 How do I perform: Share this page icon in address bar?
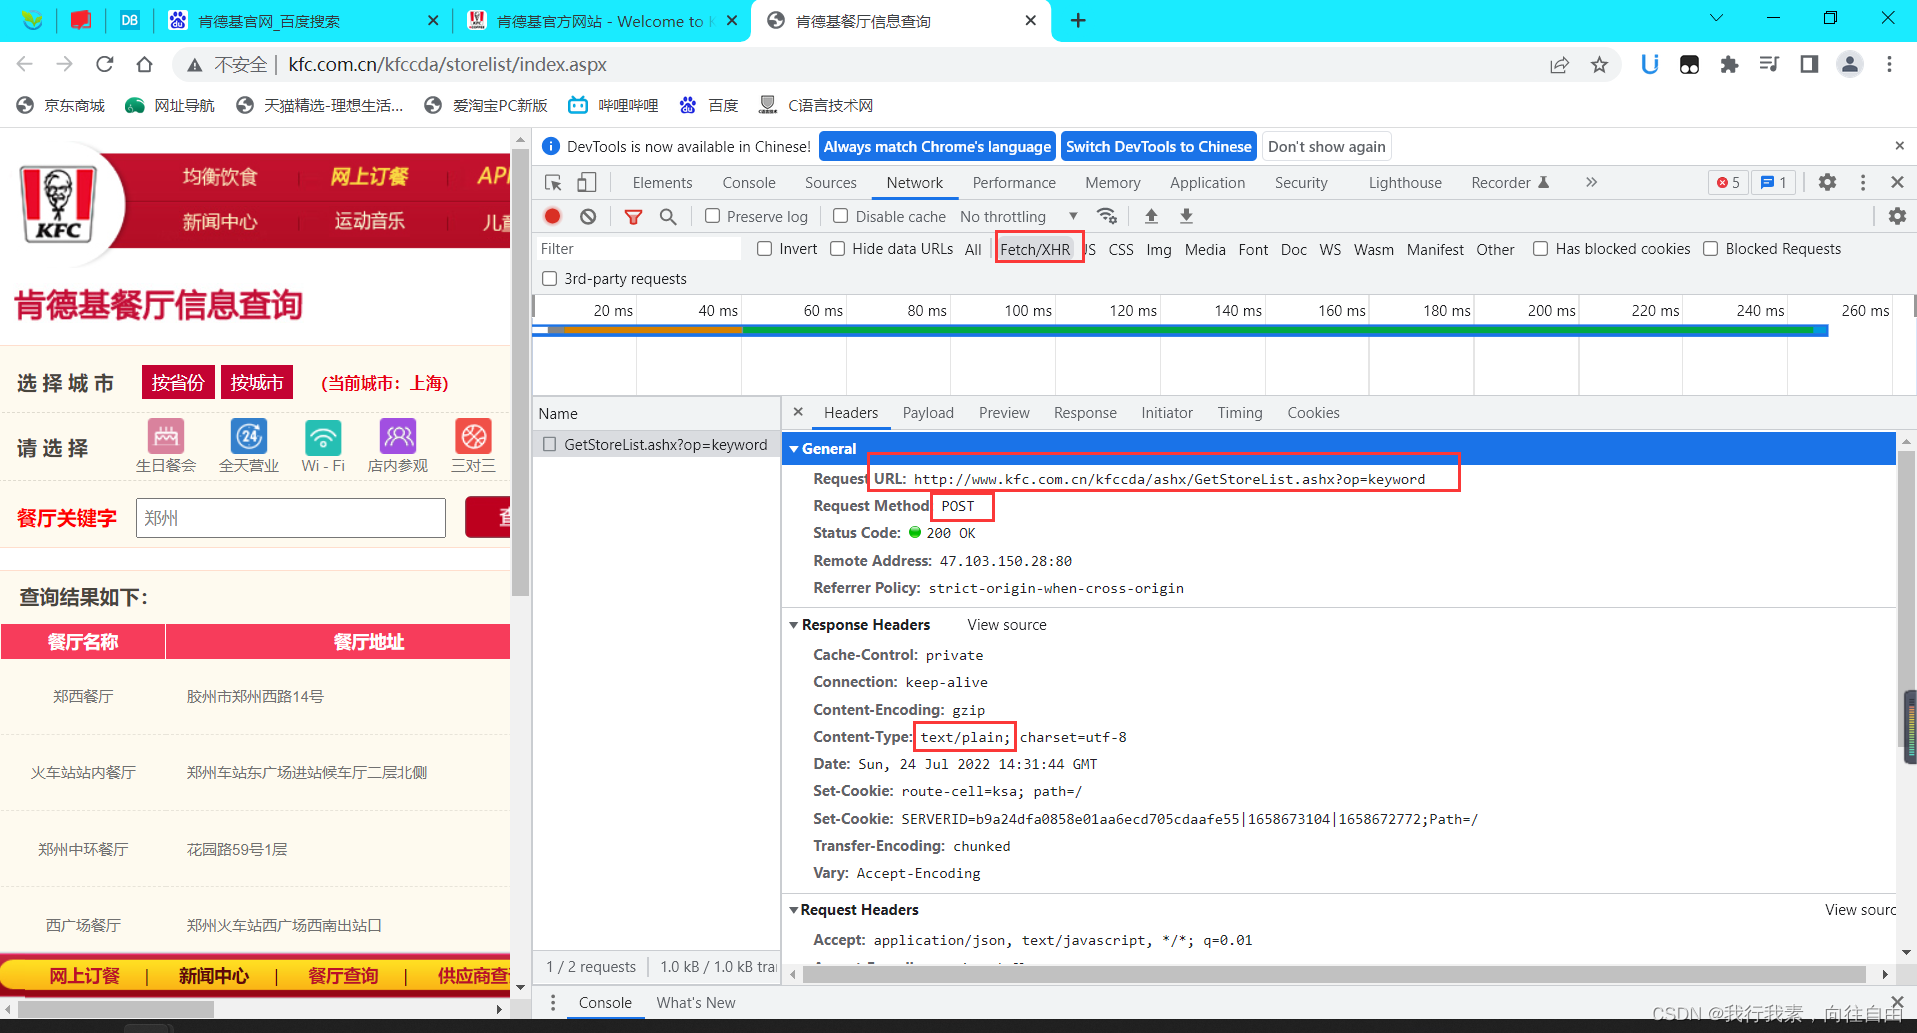point(1559,65)
